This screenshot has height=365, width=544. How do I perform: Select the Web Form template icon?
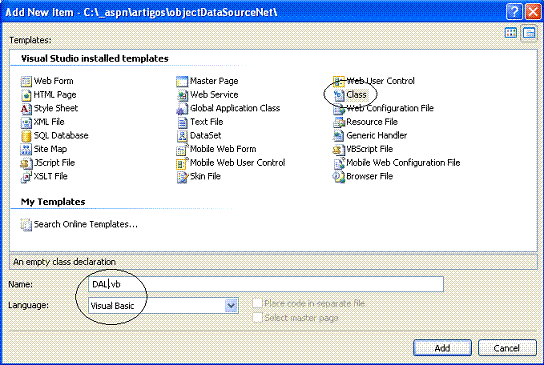26,81
